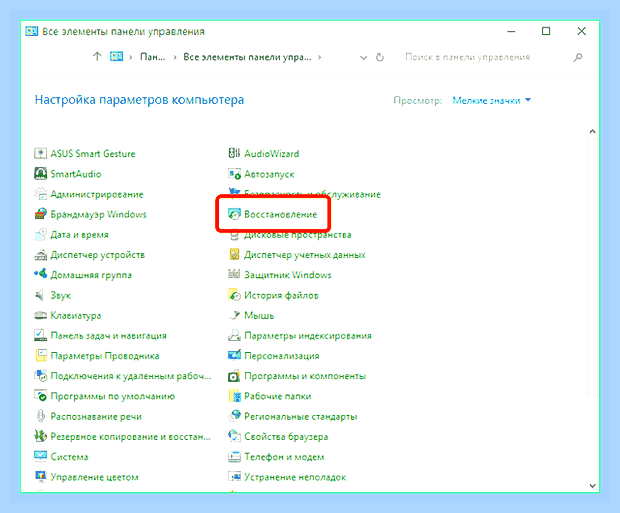Screen dimensions: 620x513
Task: Click the Администрирование icon
Action: [x=40, y=194]
